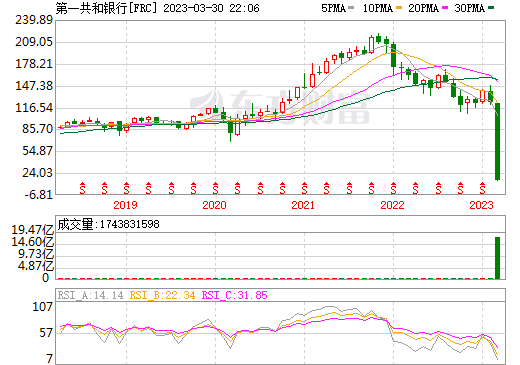The height and width of the screenshot is (365, 520).
Task: Click the 9.73亿 volume axis label
Action: coord(36,254)
